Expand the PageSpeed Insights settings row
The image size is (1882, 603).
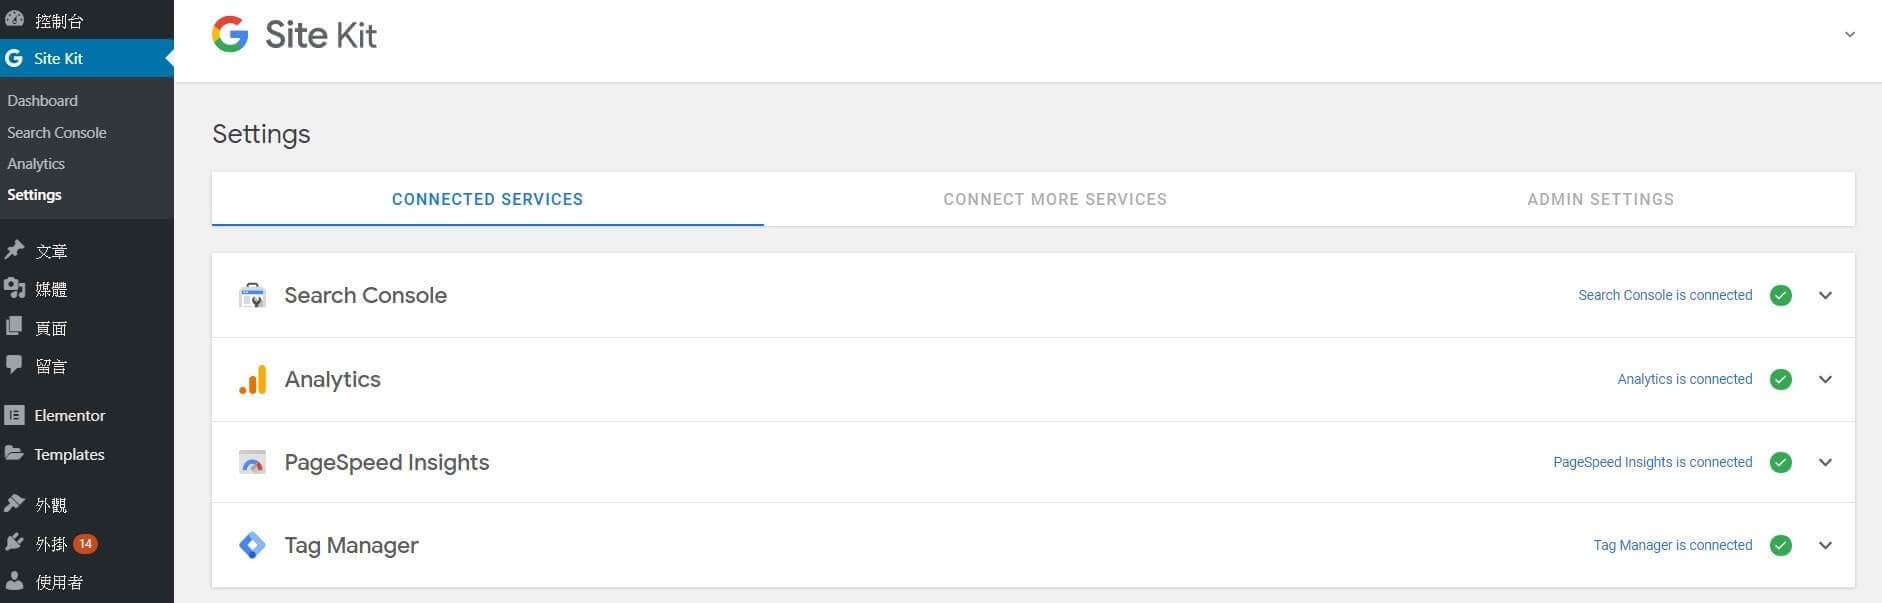(x=1825, y=463)
